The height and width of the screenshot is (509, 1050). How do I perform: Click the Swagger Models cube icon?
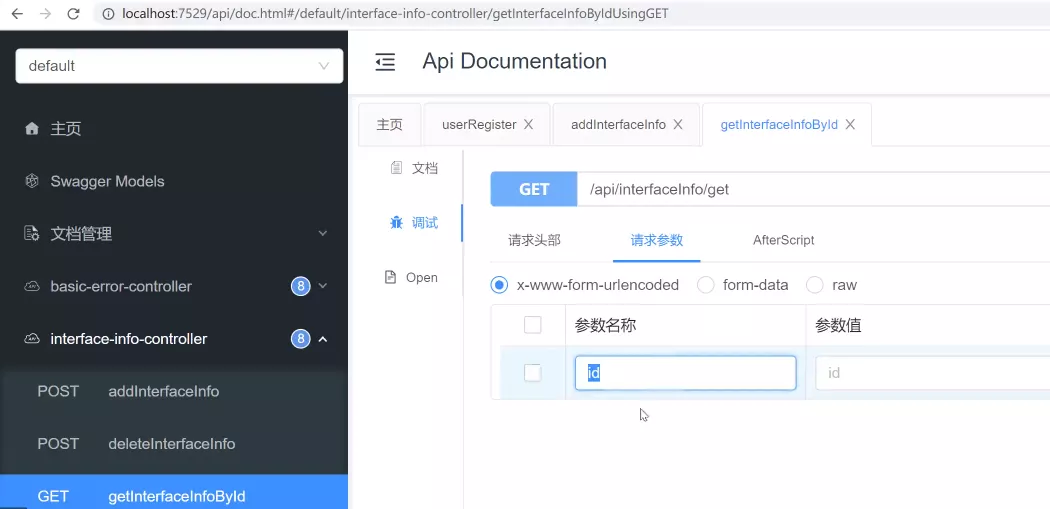[31, 181]
